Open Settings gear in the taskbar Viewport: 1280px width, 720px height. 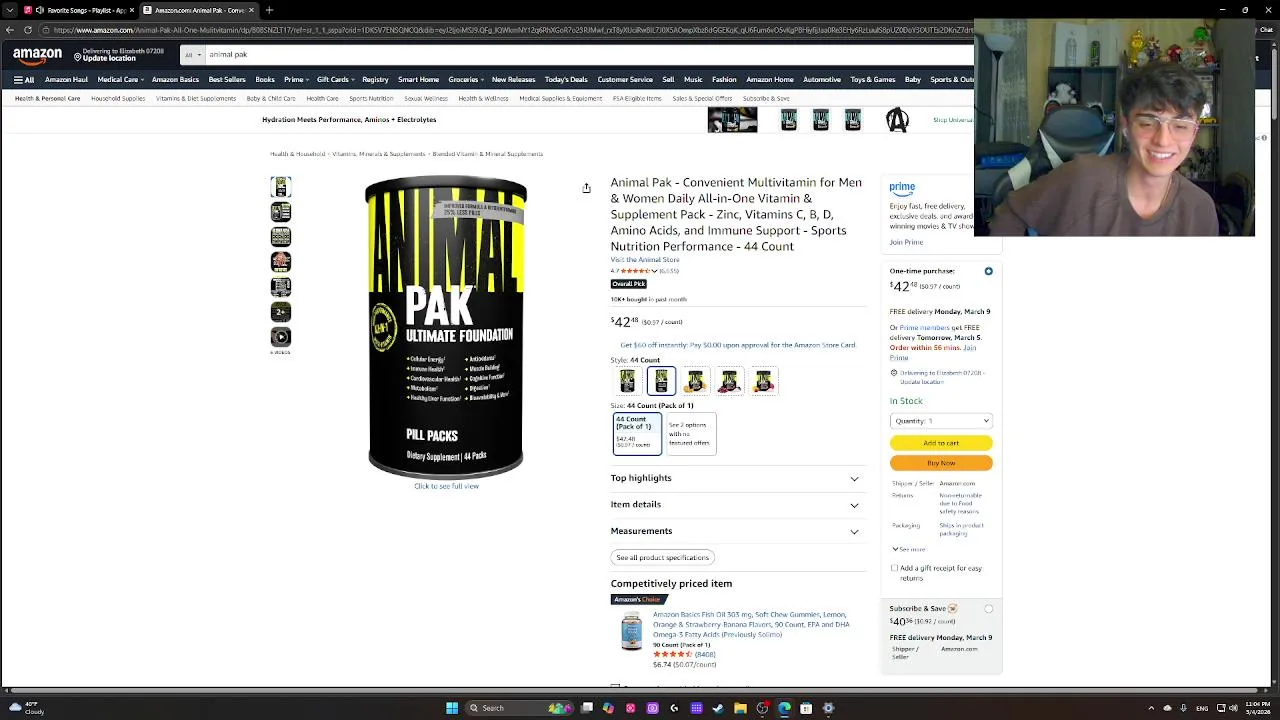pos(828,708)
